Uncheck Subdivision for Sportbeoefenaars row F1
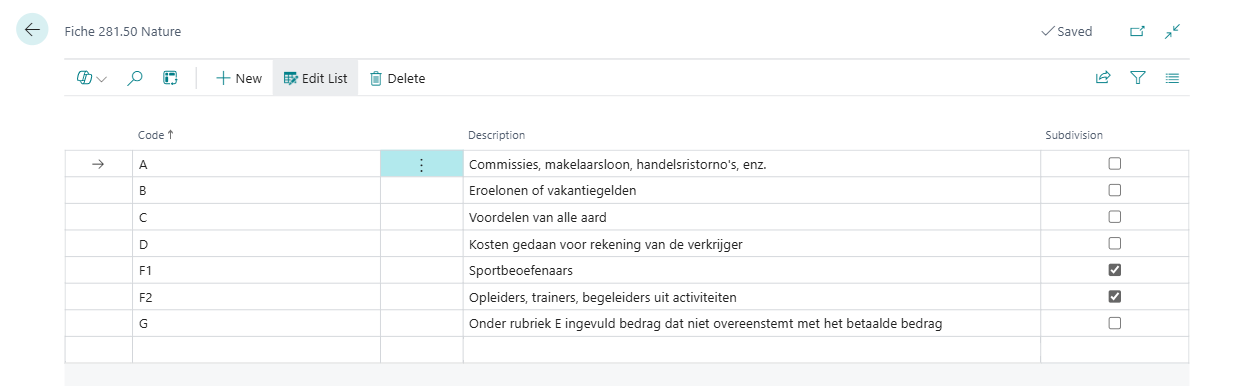1252x386 pixels. 1115,270
